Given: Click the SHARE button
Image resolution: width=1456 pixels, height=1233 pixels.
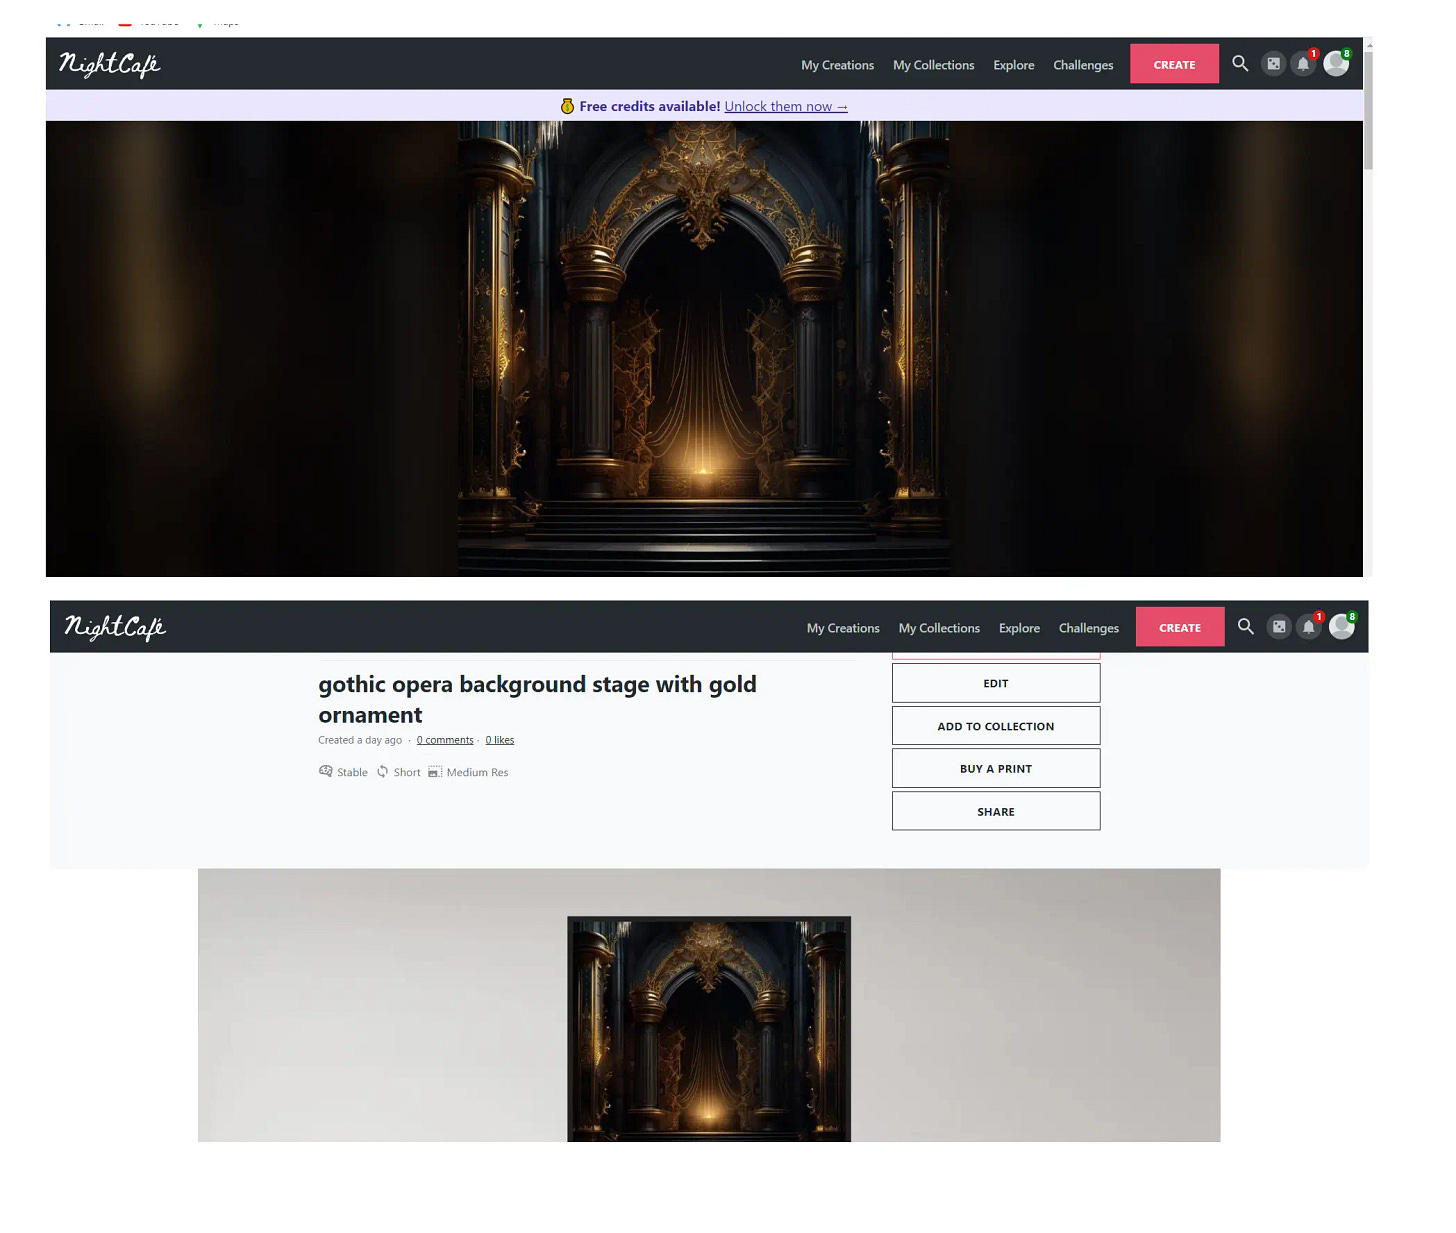Looking at the screenshot, I should [x=996, y=811].
